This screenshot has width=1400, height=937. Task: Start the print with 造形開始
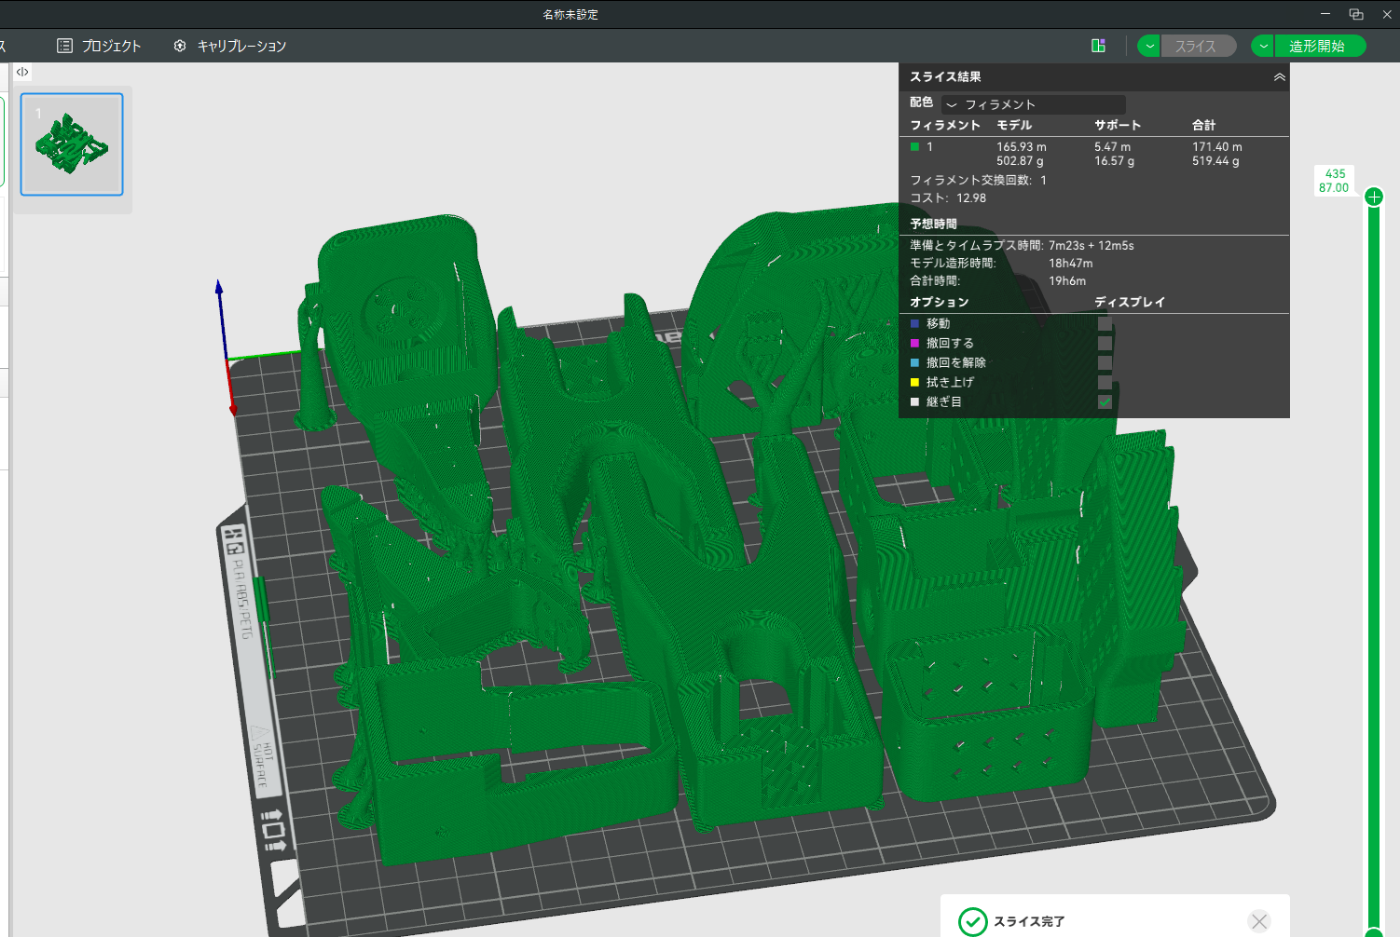[x=1319, y=46]
